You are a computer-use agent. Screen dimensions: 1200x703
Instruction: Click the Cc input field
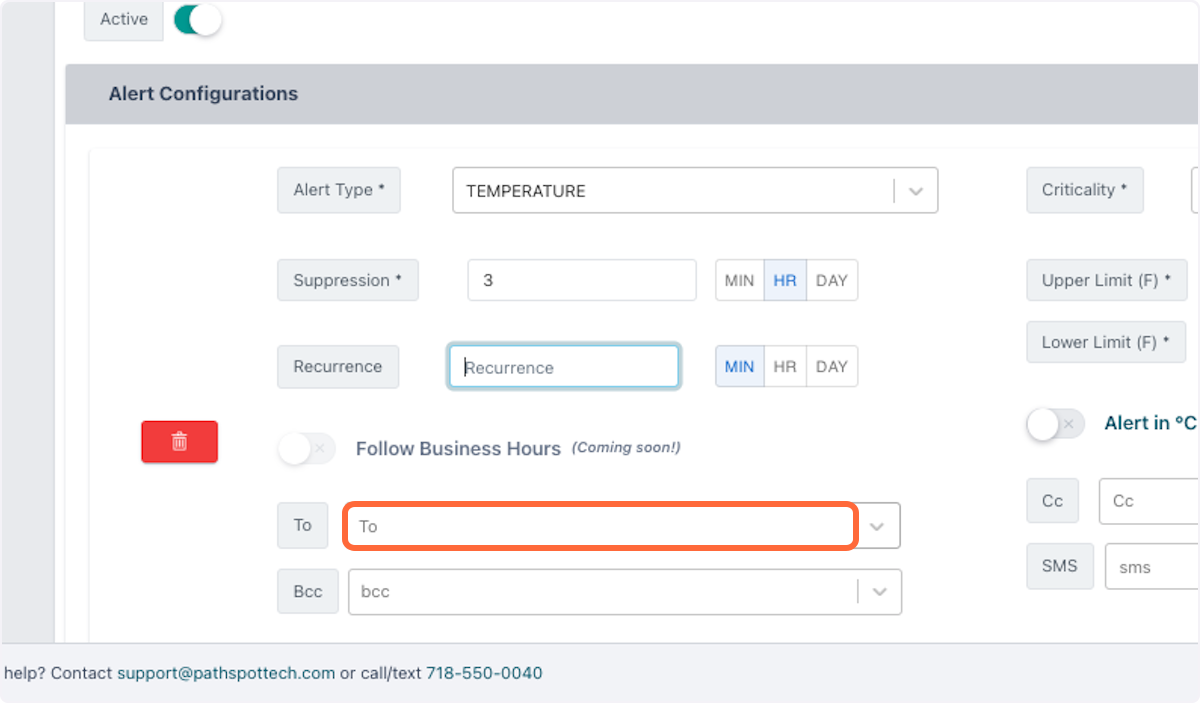click(1149, 501)
